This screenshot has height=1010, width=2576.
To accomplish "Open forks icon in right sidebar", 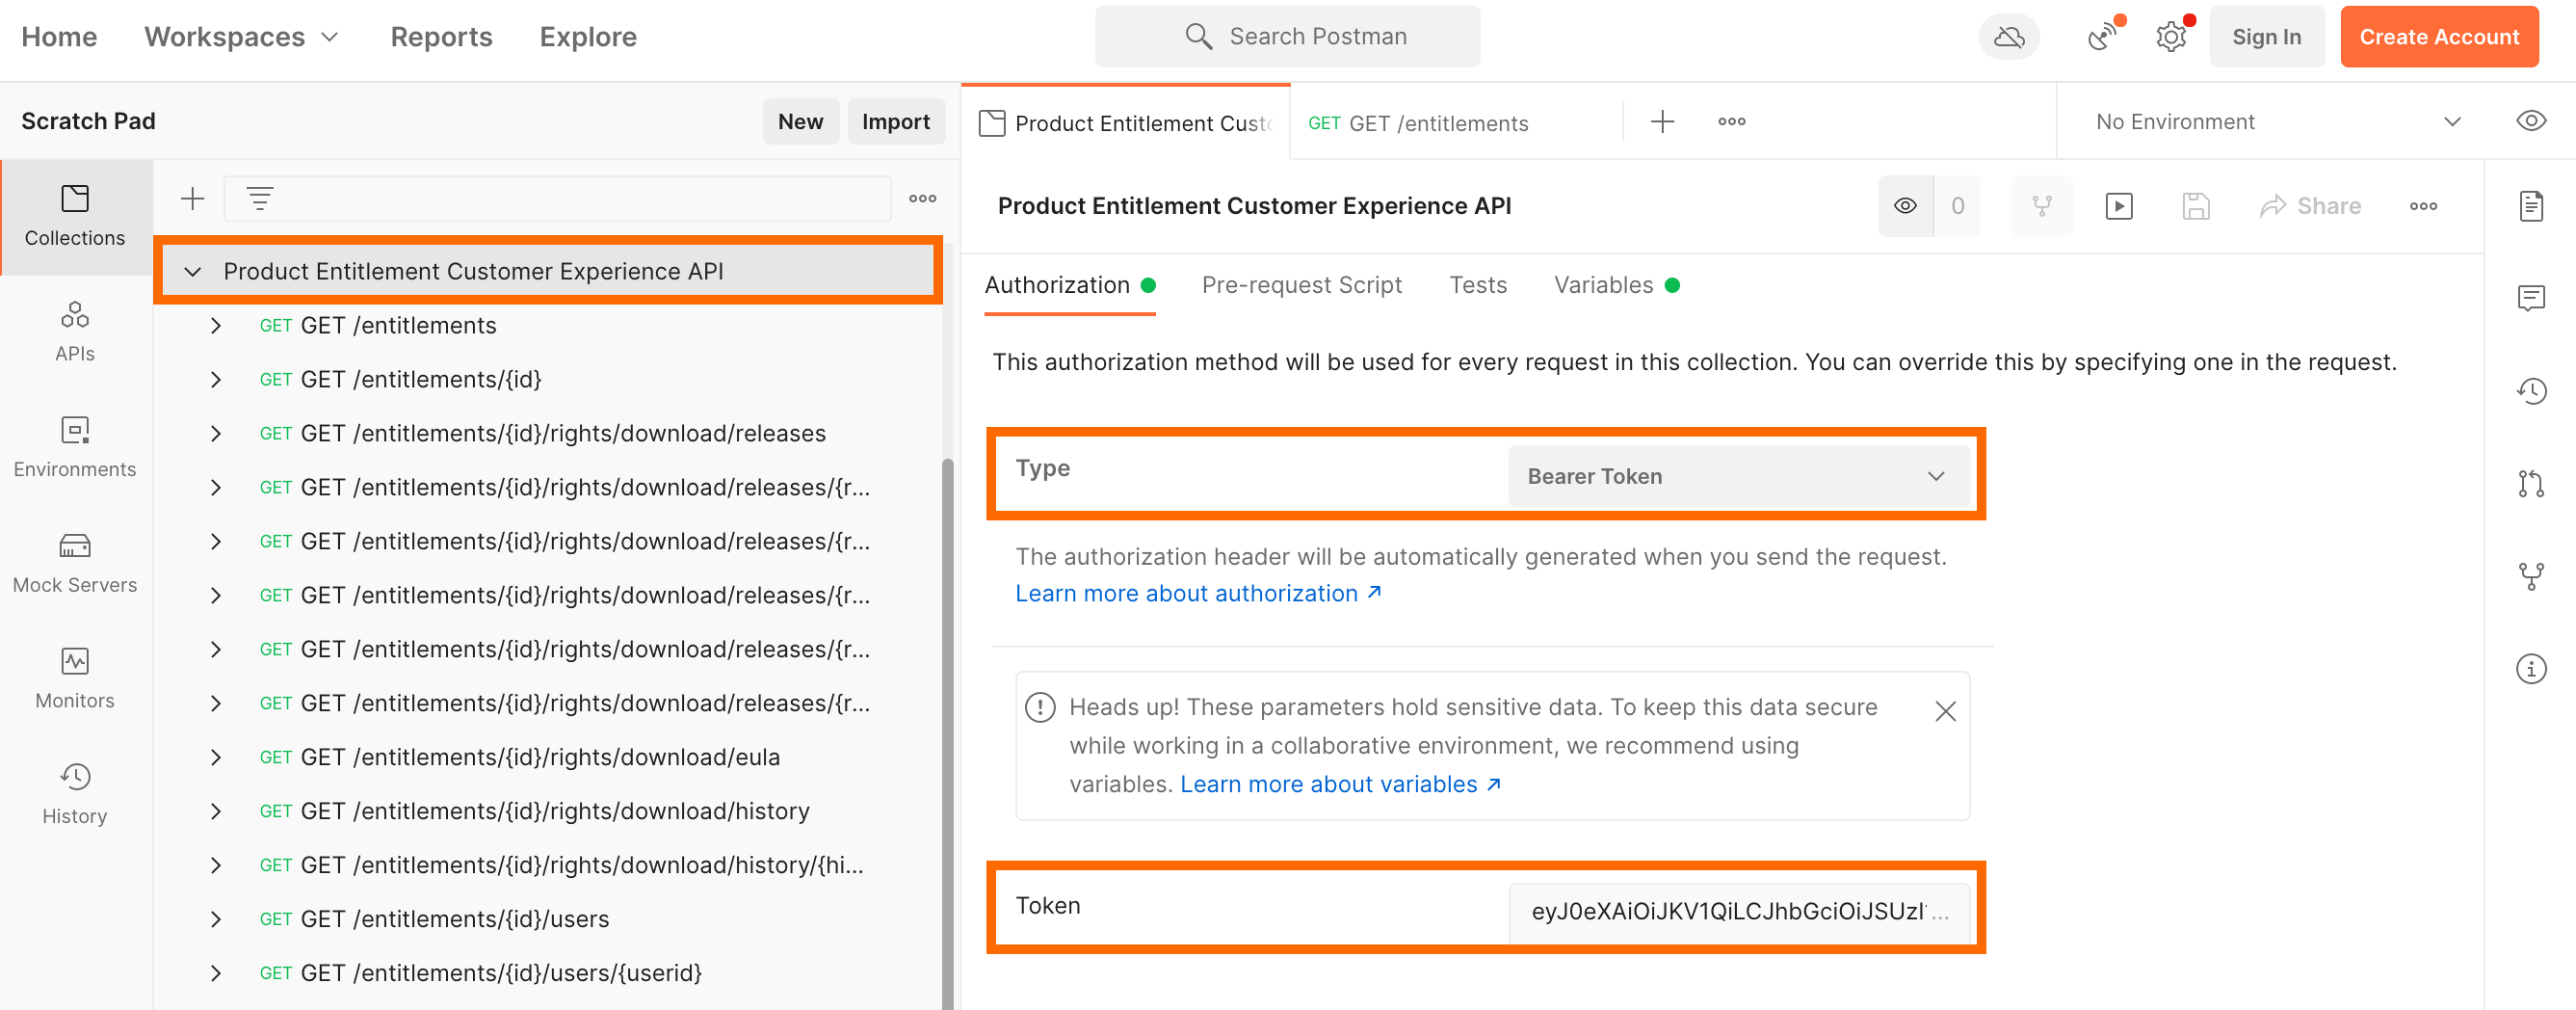I will click(x=2530, y=576).
